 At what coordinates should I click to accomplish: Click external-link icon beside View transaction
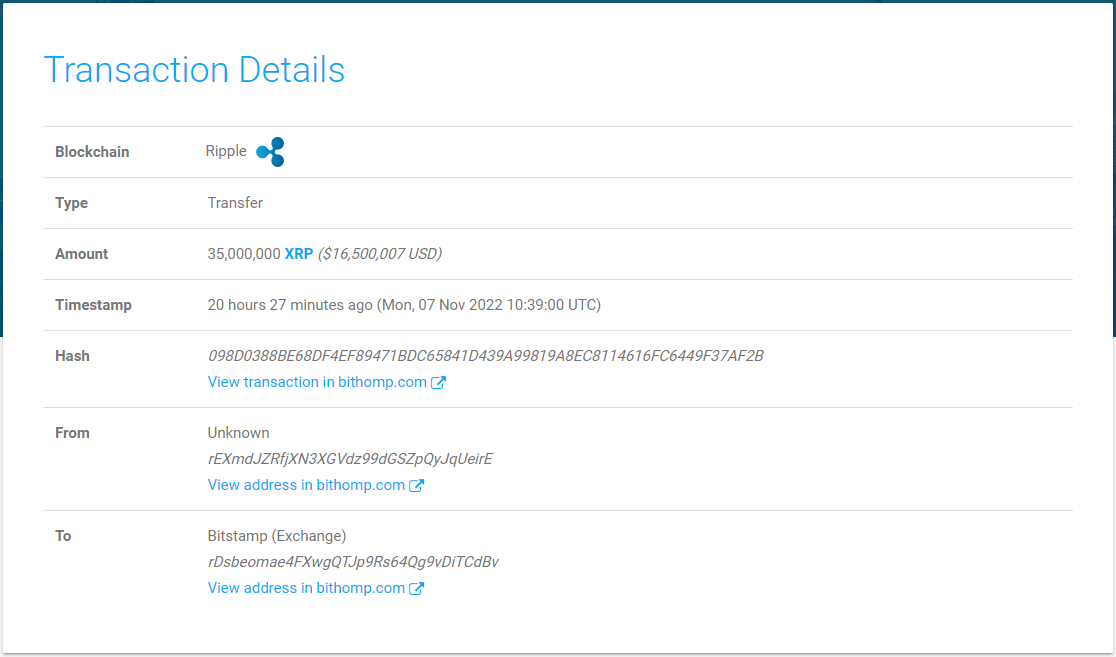(x=438, y=383)
